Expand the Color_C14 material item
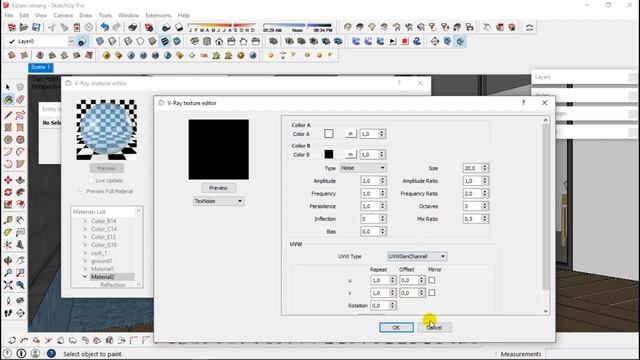 coord(85,229)
